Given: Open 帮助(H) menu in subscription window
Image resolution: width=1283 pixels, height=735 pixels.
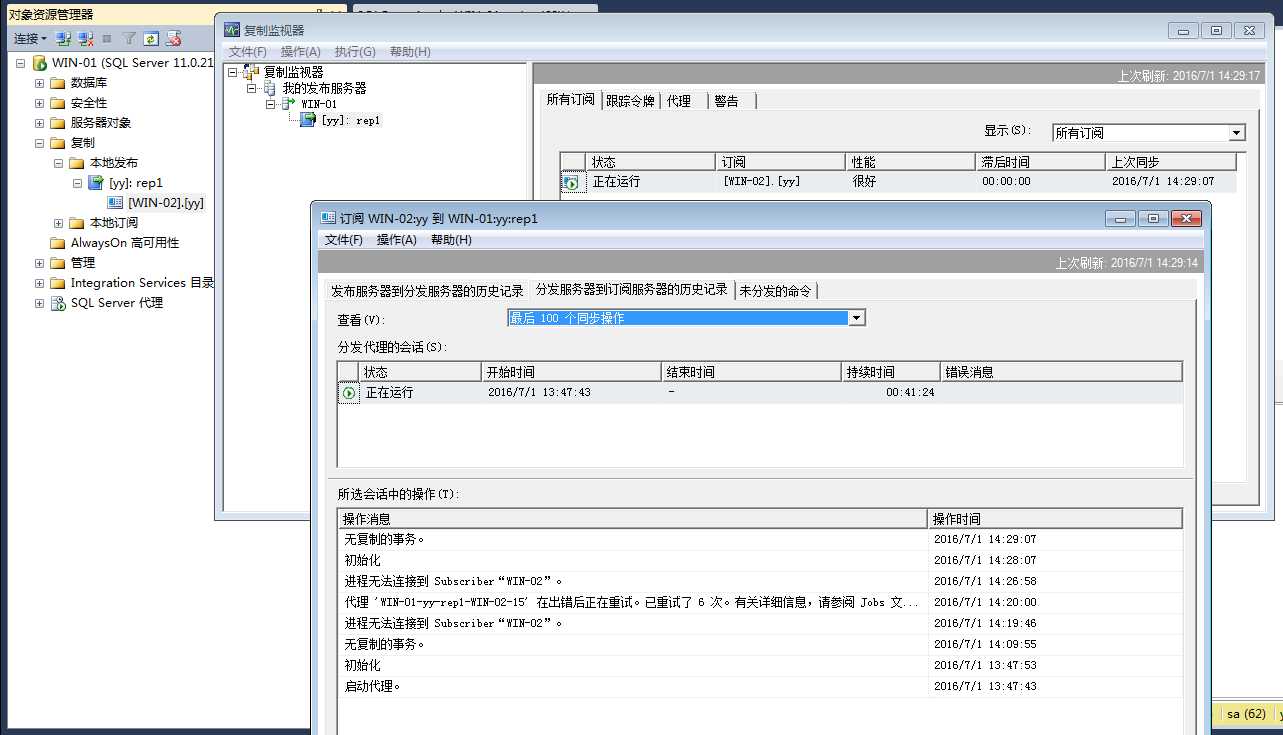Looking at the screenshot, I should coord(451,240).
